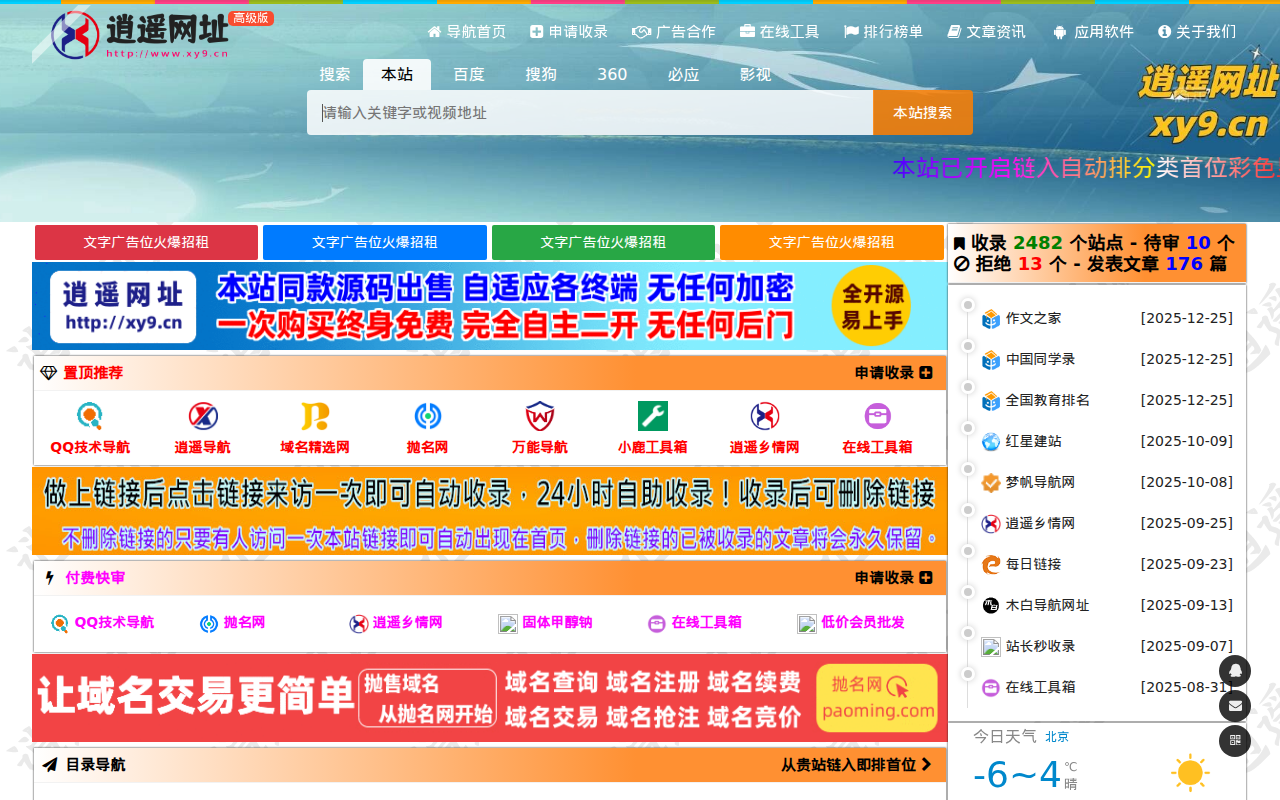Select the 域名精选网 icon
This screenshot has height=800, width=1280.
[314, 415]
